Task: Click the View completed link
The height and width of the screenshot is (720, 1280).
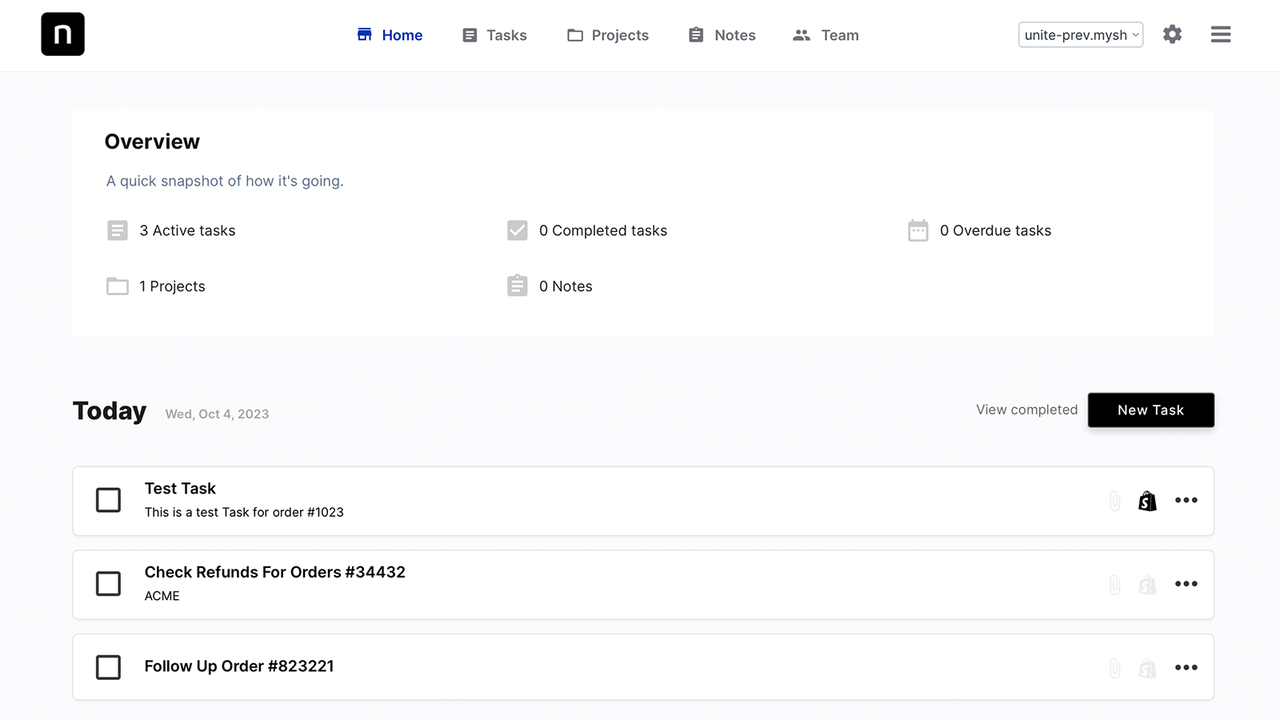Action: click(x=1027, y=410)
